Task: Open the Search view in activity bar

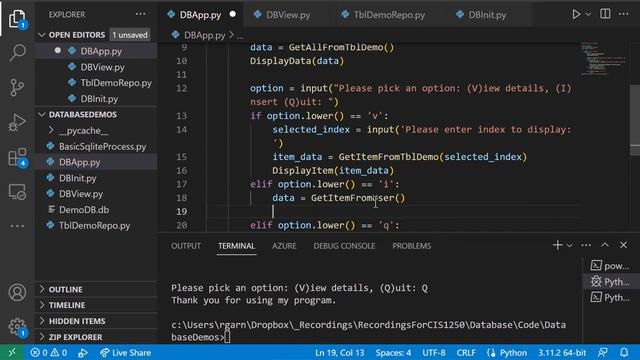Action: point(17,53)
